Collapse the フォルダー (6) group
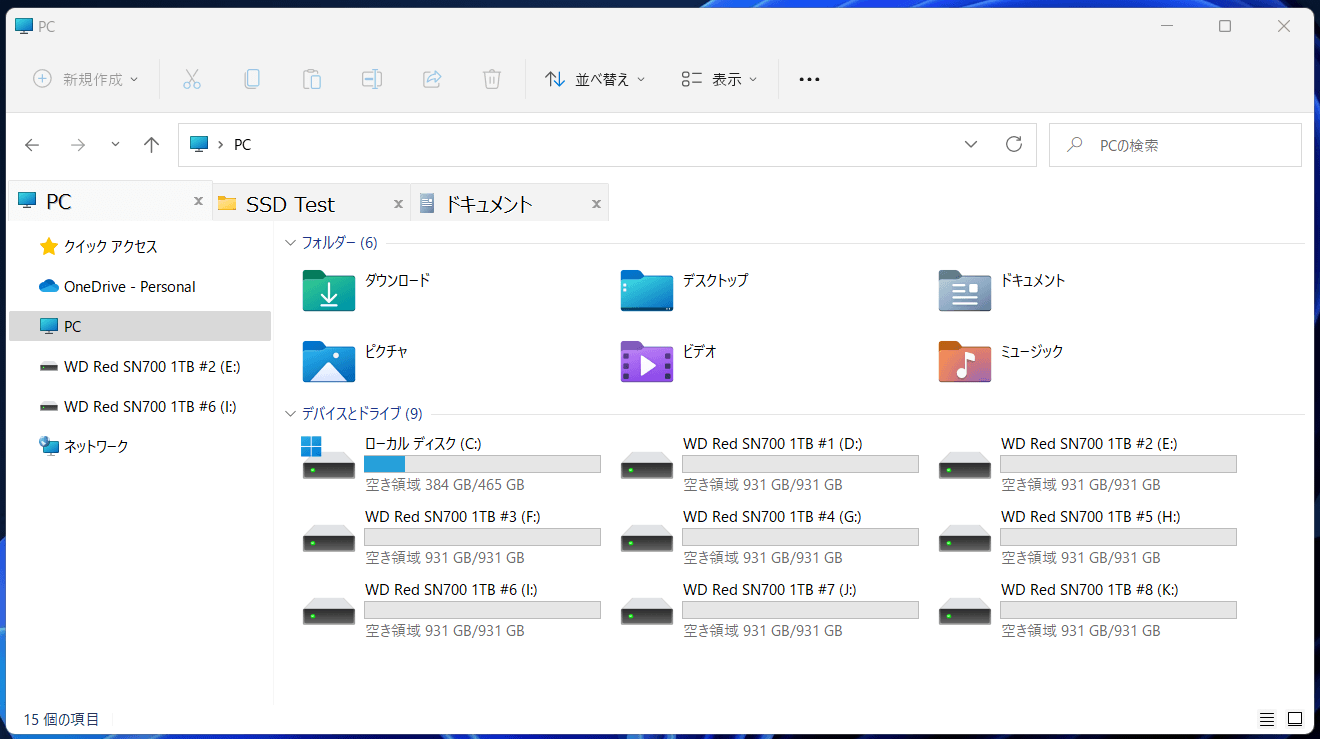The width and height of the screenshot is (1320, 739). pyautogui.click(x=291, y=242)
